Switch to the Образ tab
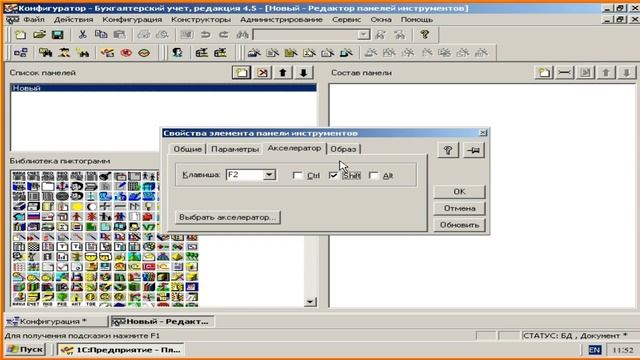 [x=343, y=149]
